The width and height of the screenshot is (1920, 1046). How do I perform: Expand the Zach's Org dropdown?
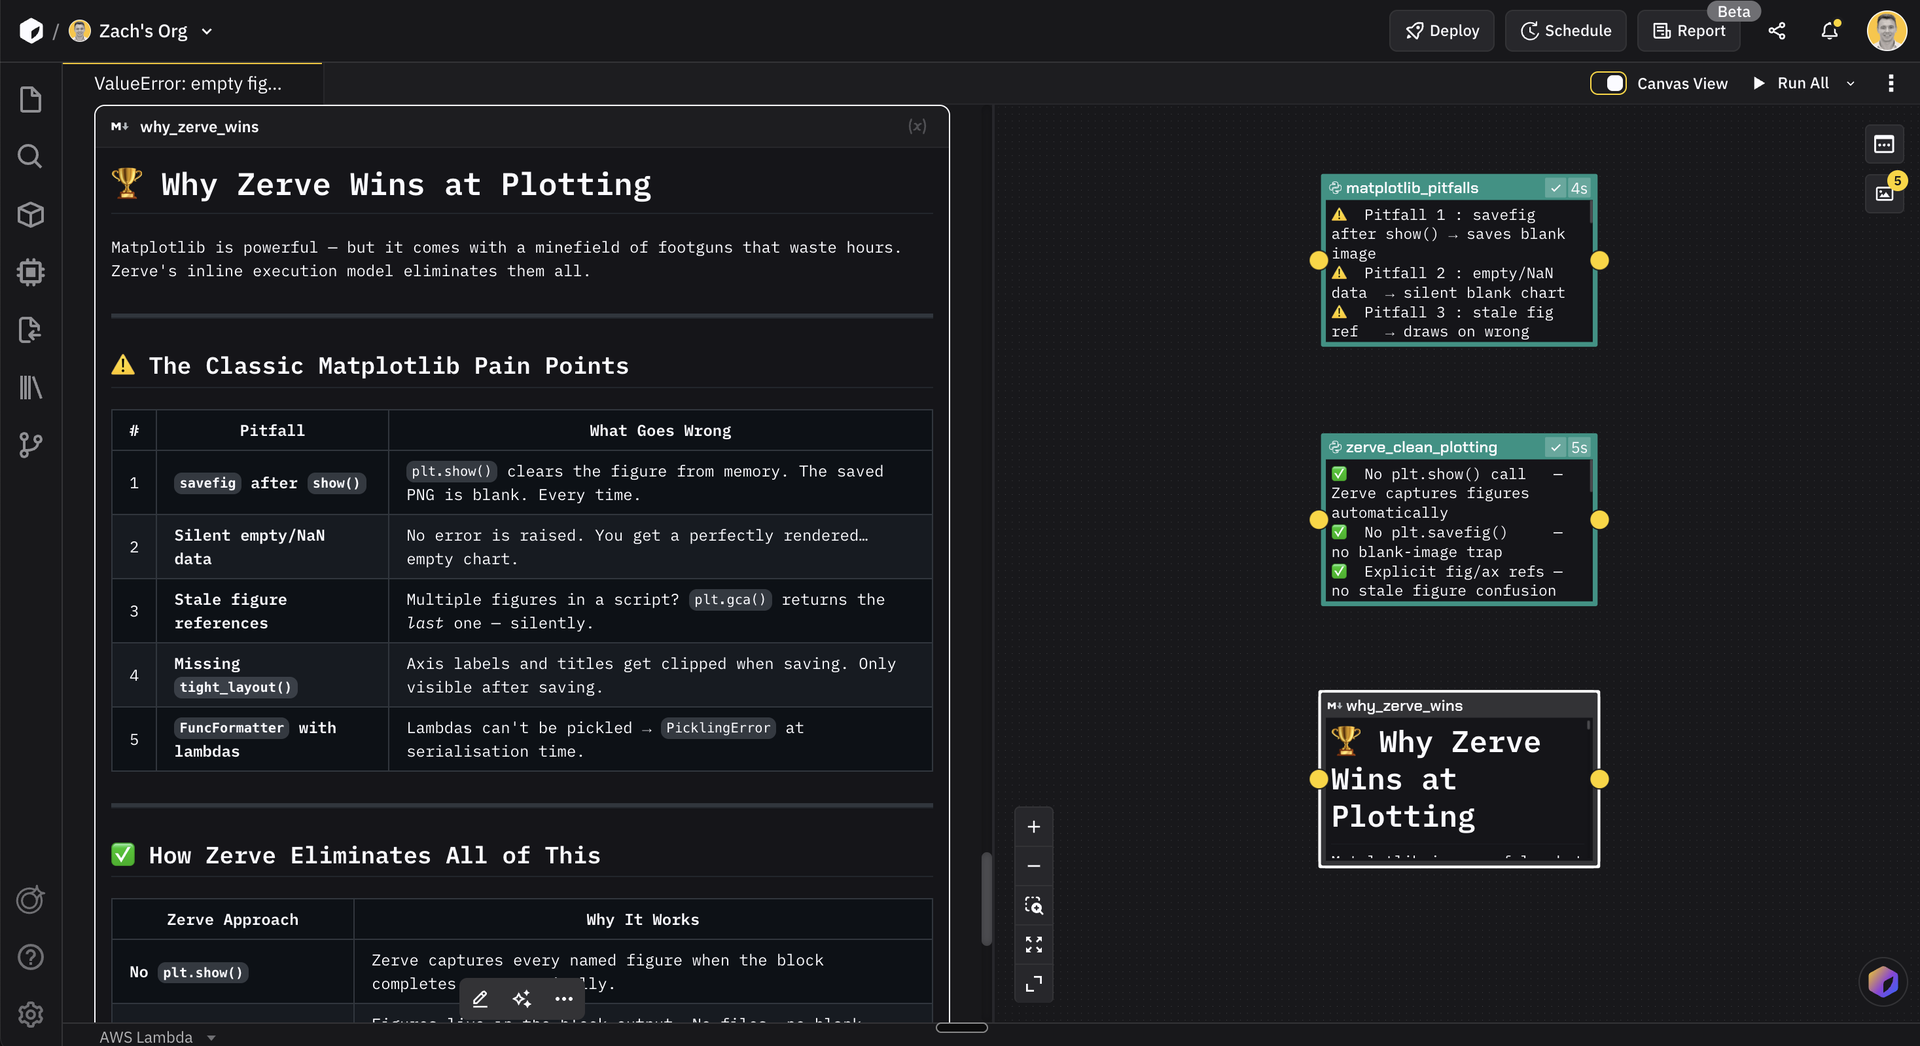207,31
